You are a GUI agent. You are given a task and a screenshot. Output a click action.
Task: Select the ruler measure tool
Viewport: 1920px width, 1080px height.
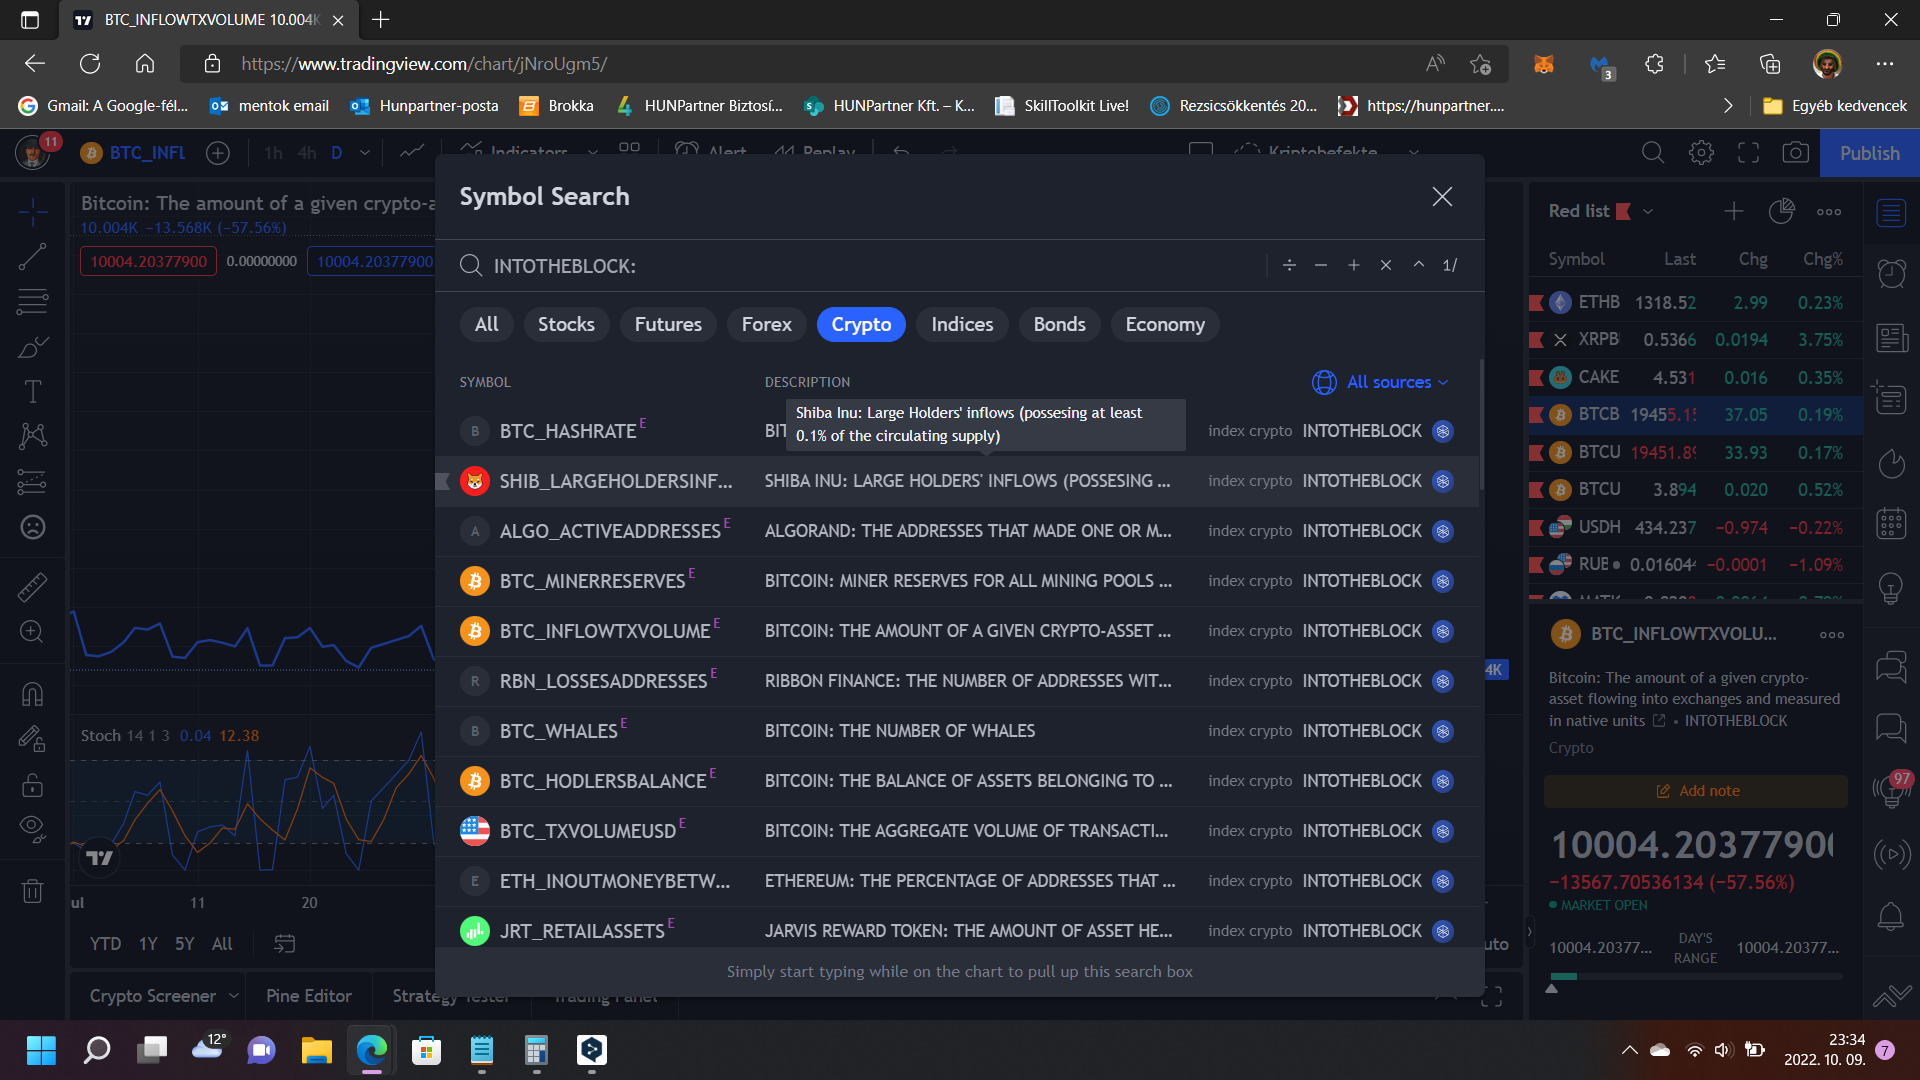[x=32, y=587]
